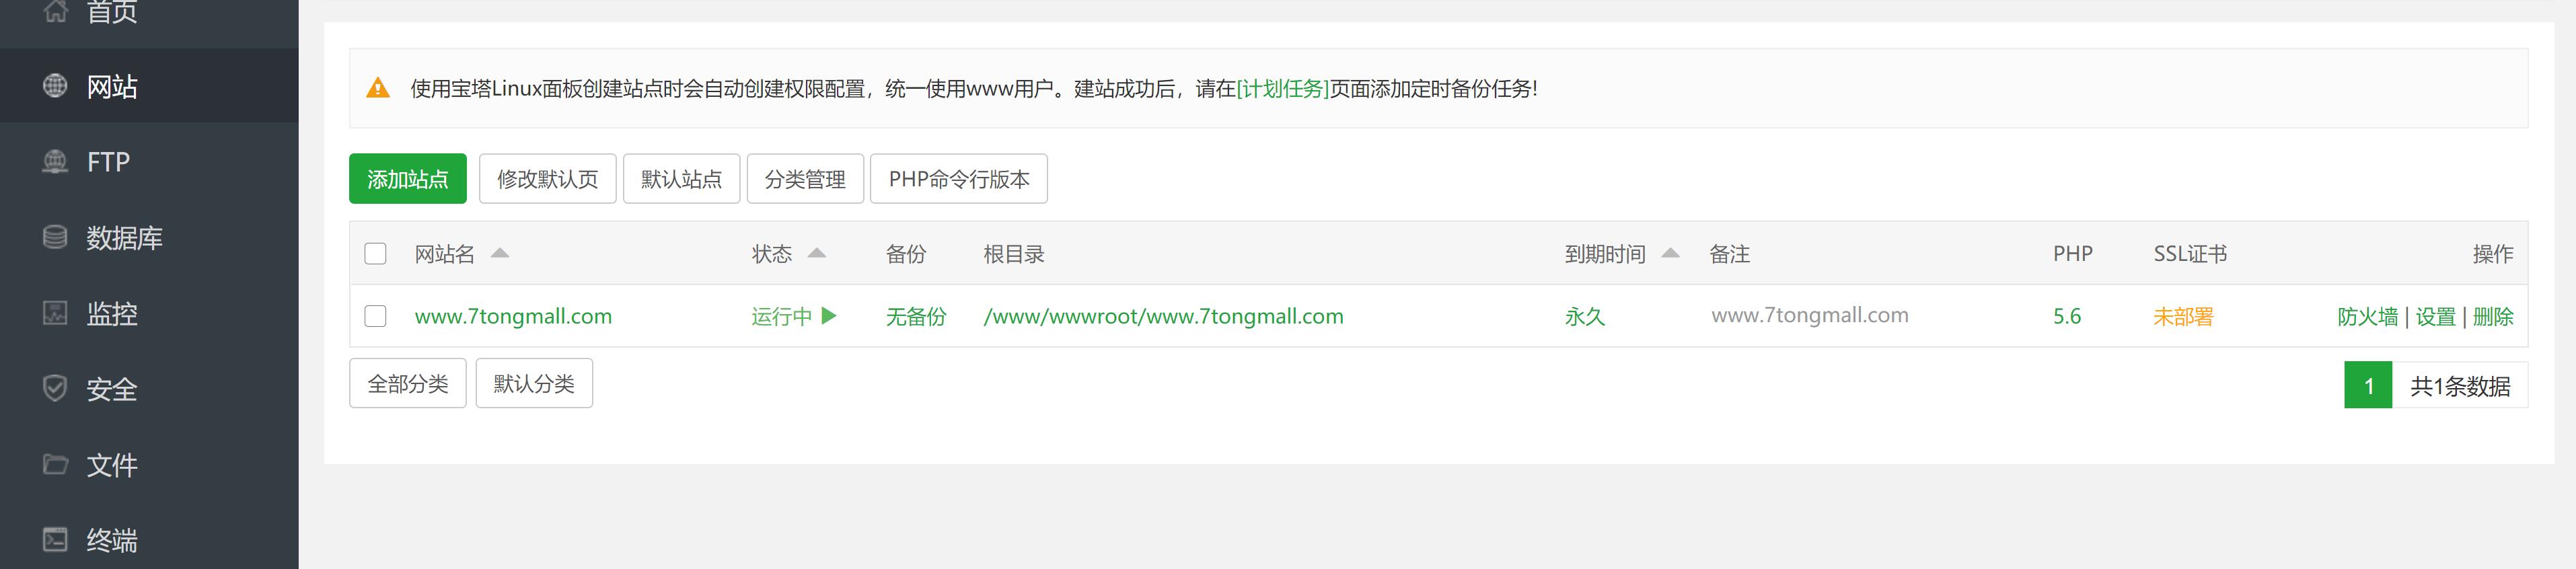2576x569 pixels.
Task: Click the green 添加站点 button
Action: click(408, 179)
